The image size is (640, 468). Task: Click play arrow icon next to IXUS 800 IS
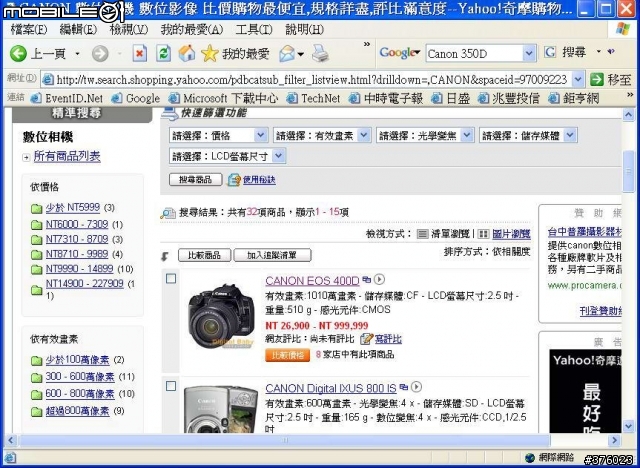[x=416, y=386]
